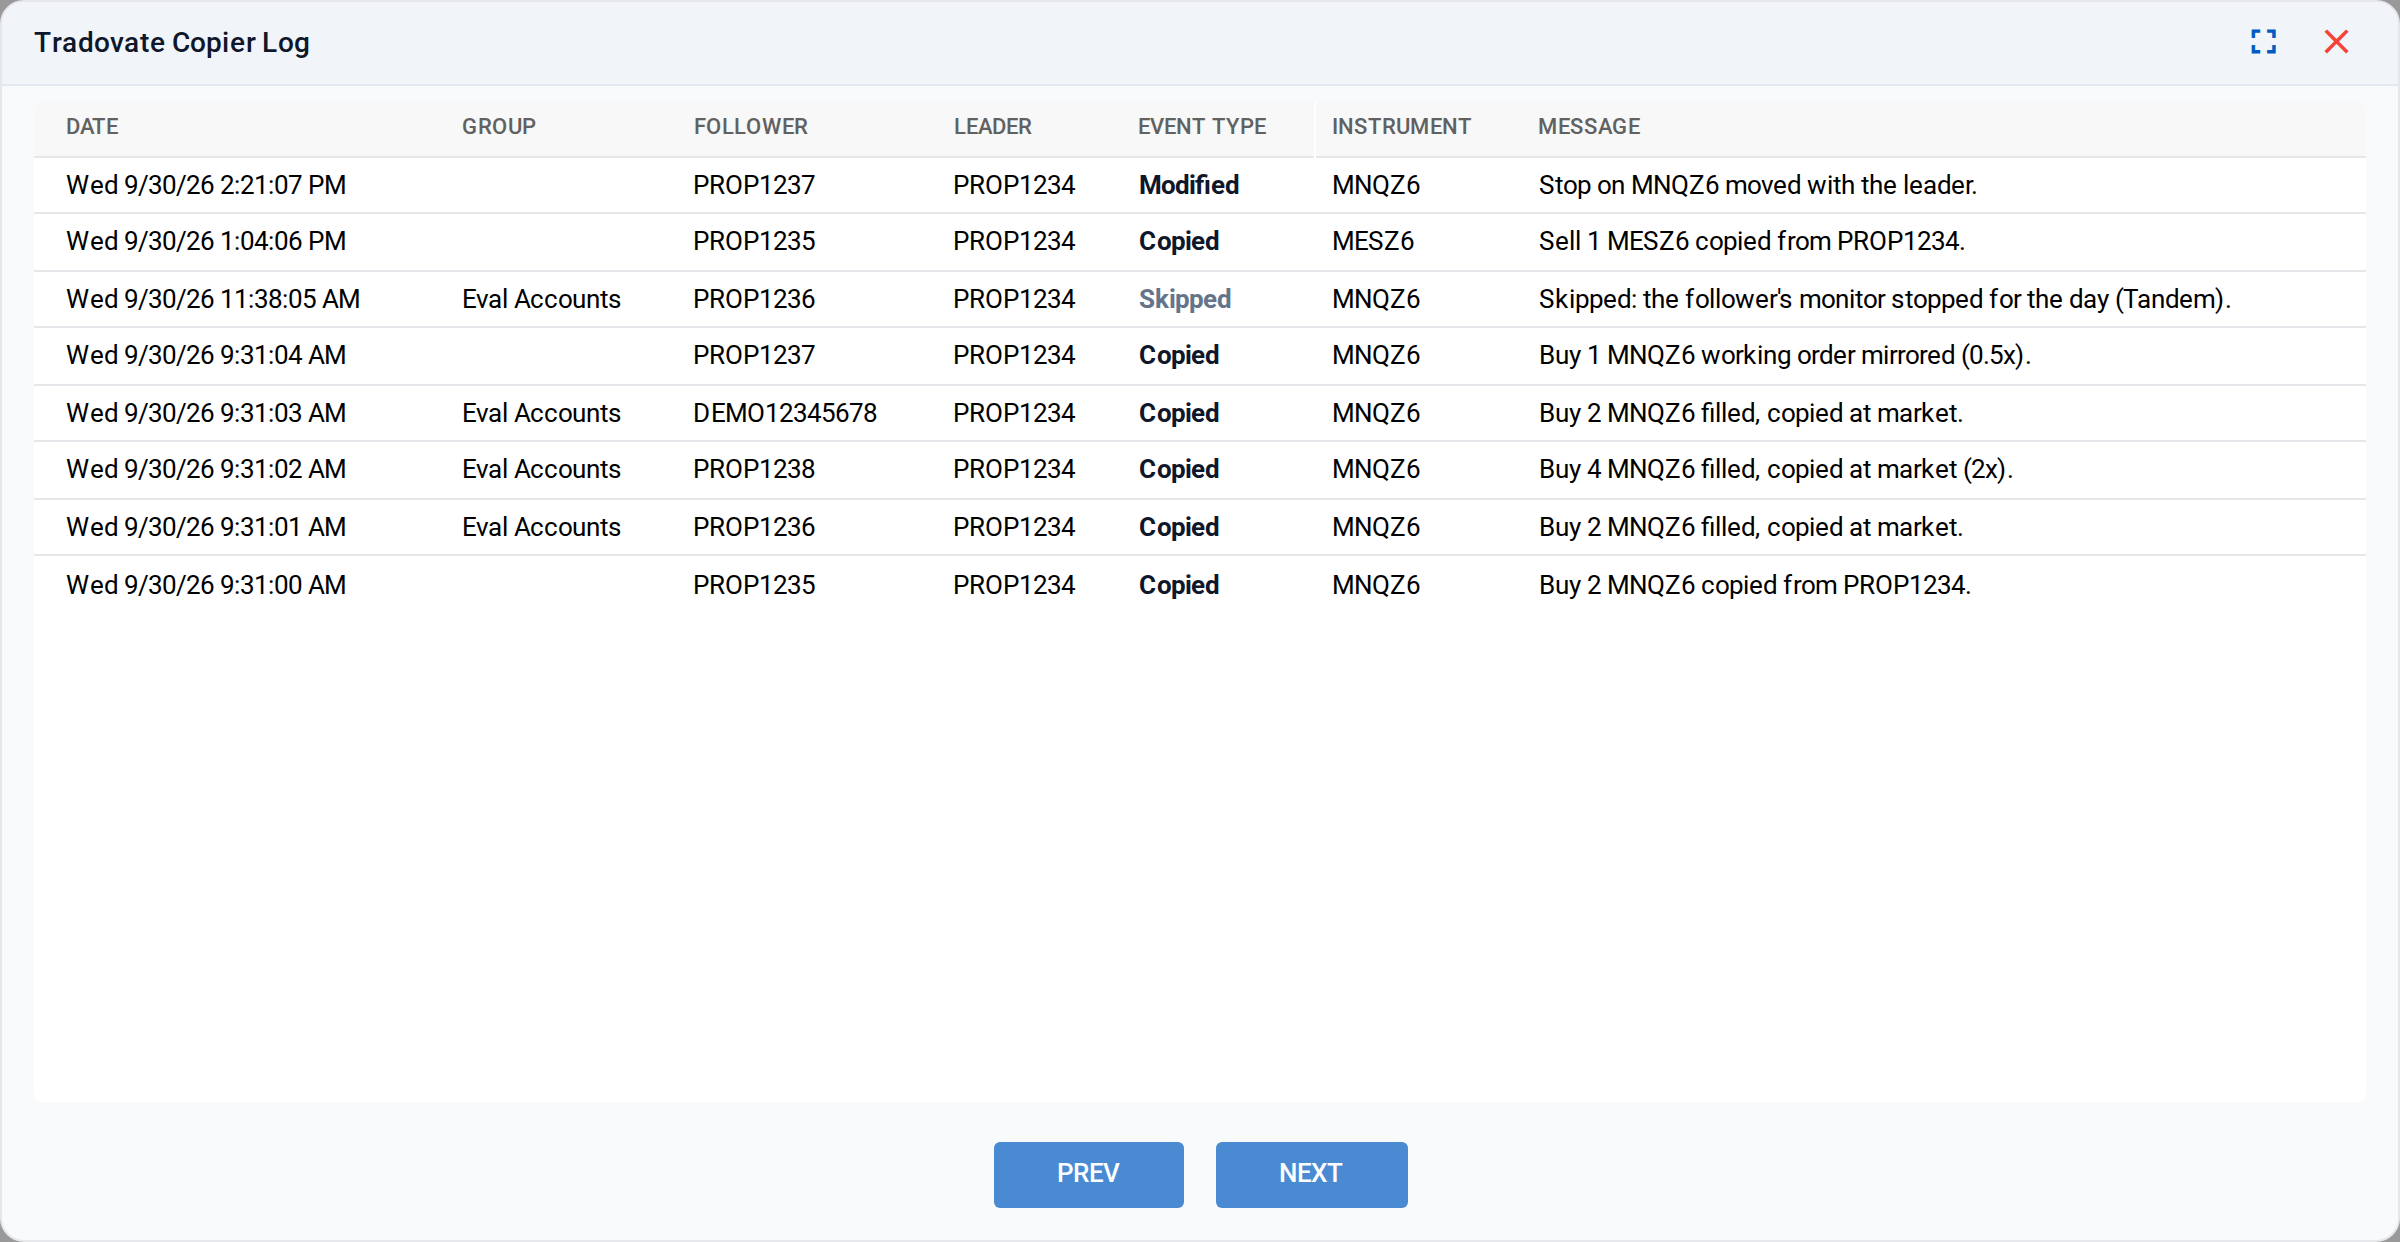The width and height of the screenshot is (2400, 1242).
Task: Go to the next log page
Action: coord(1311,1174)
